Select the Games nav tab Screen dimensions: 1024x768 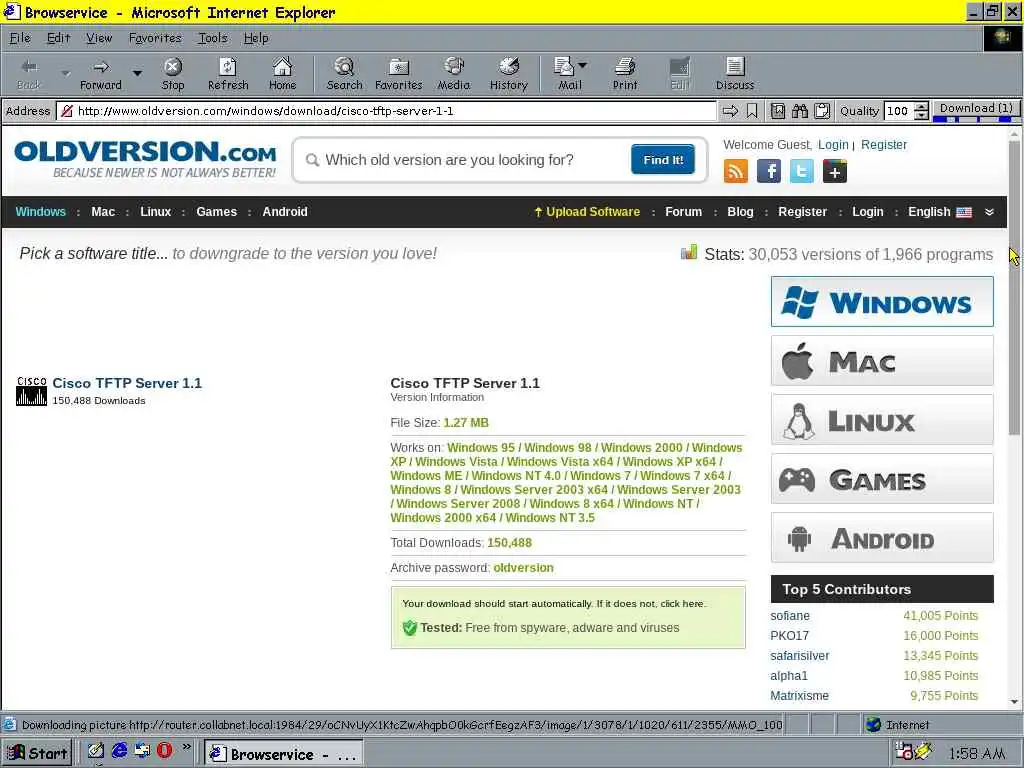coord(216,212)
